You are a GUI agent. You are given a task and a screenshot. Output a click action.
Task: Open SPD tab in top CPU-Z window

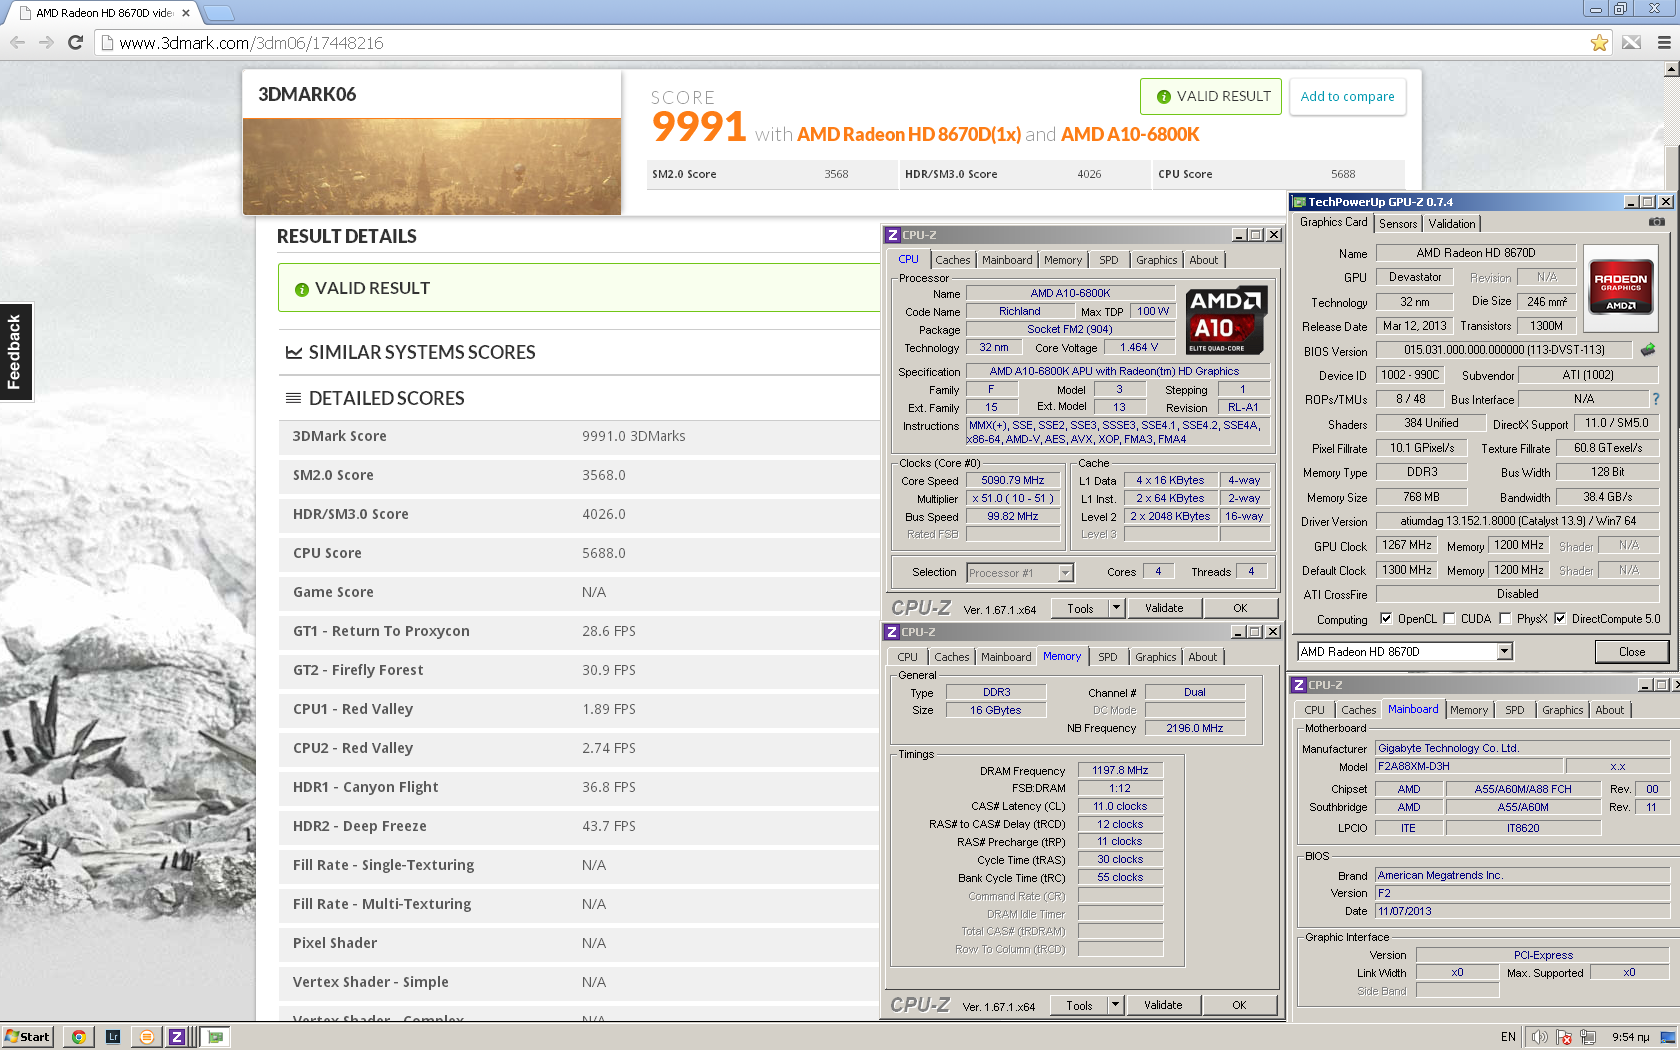click(x=1109, y=260)
